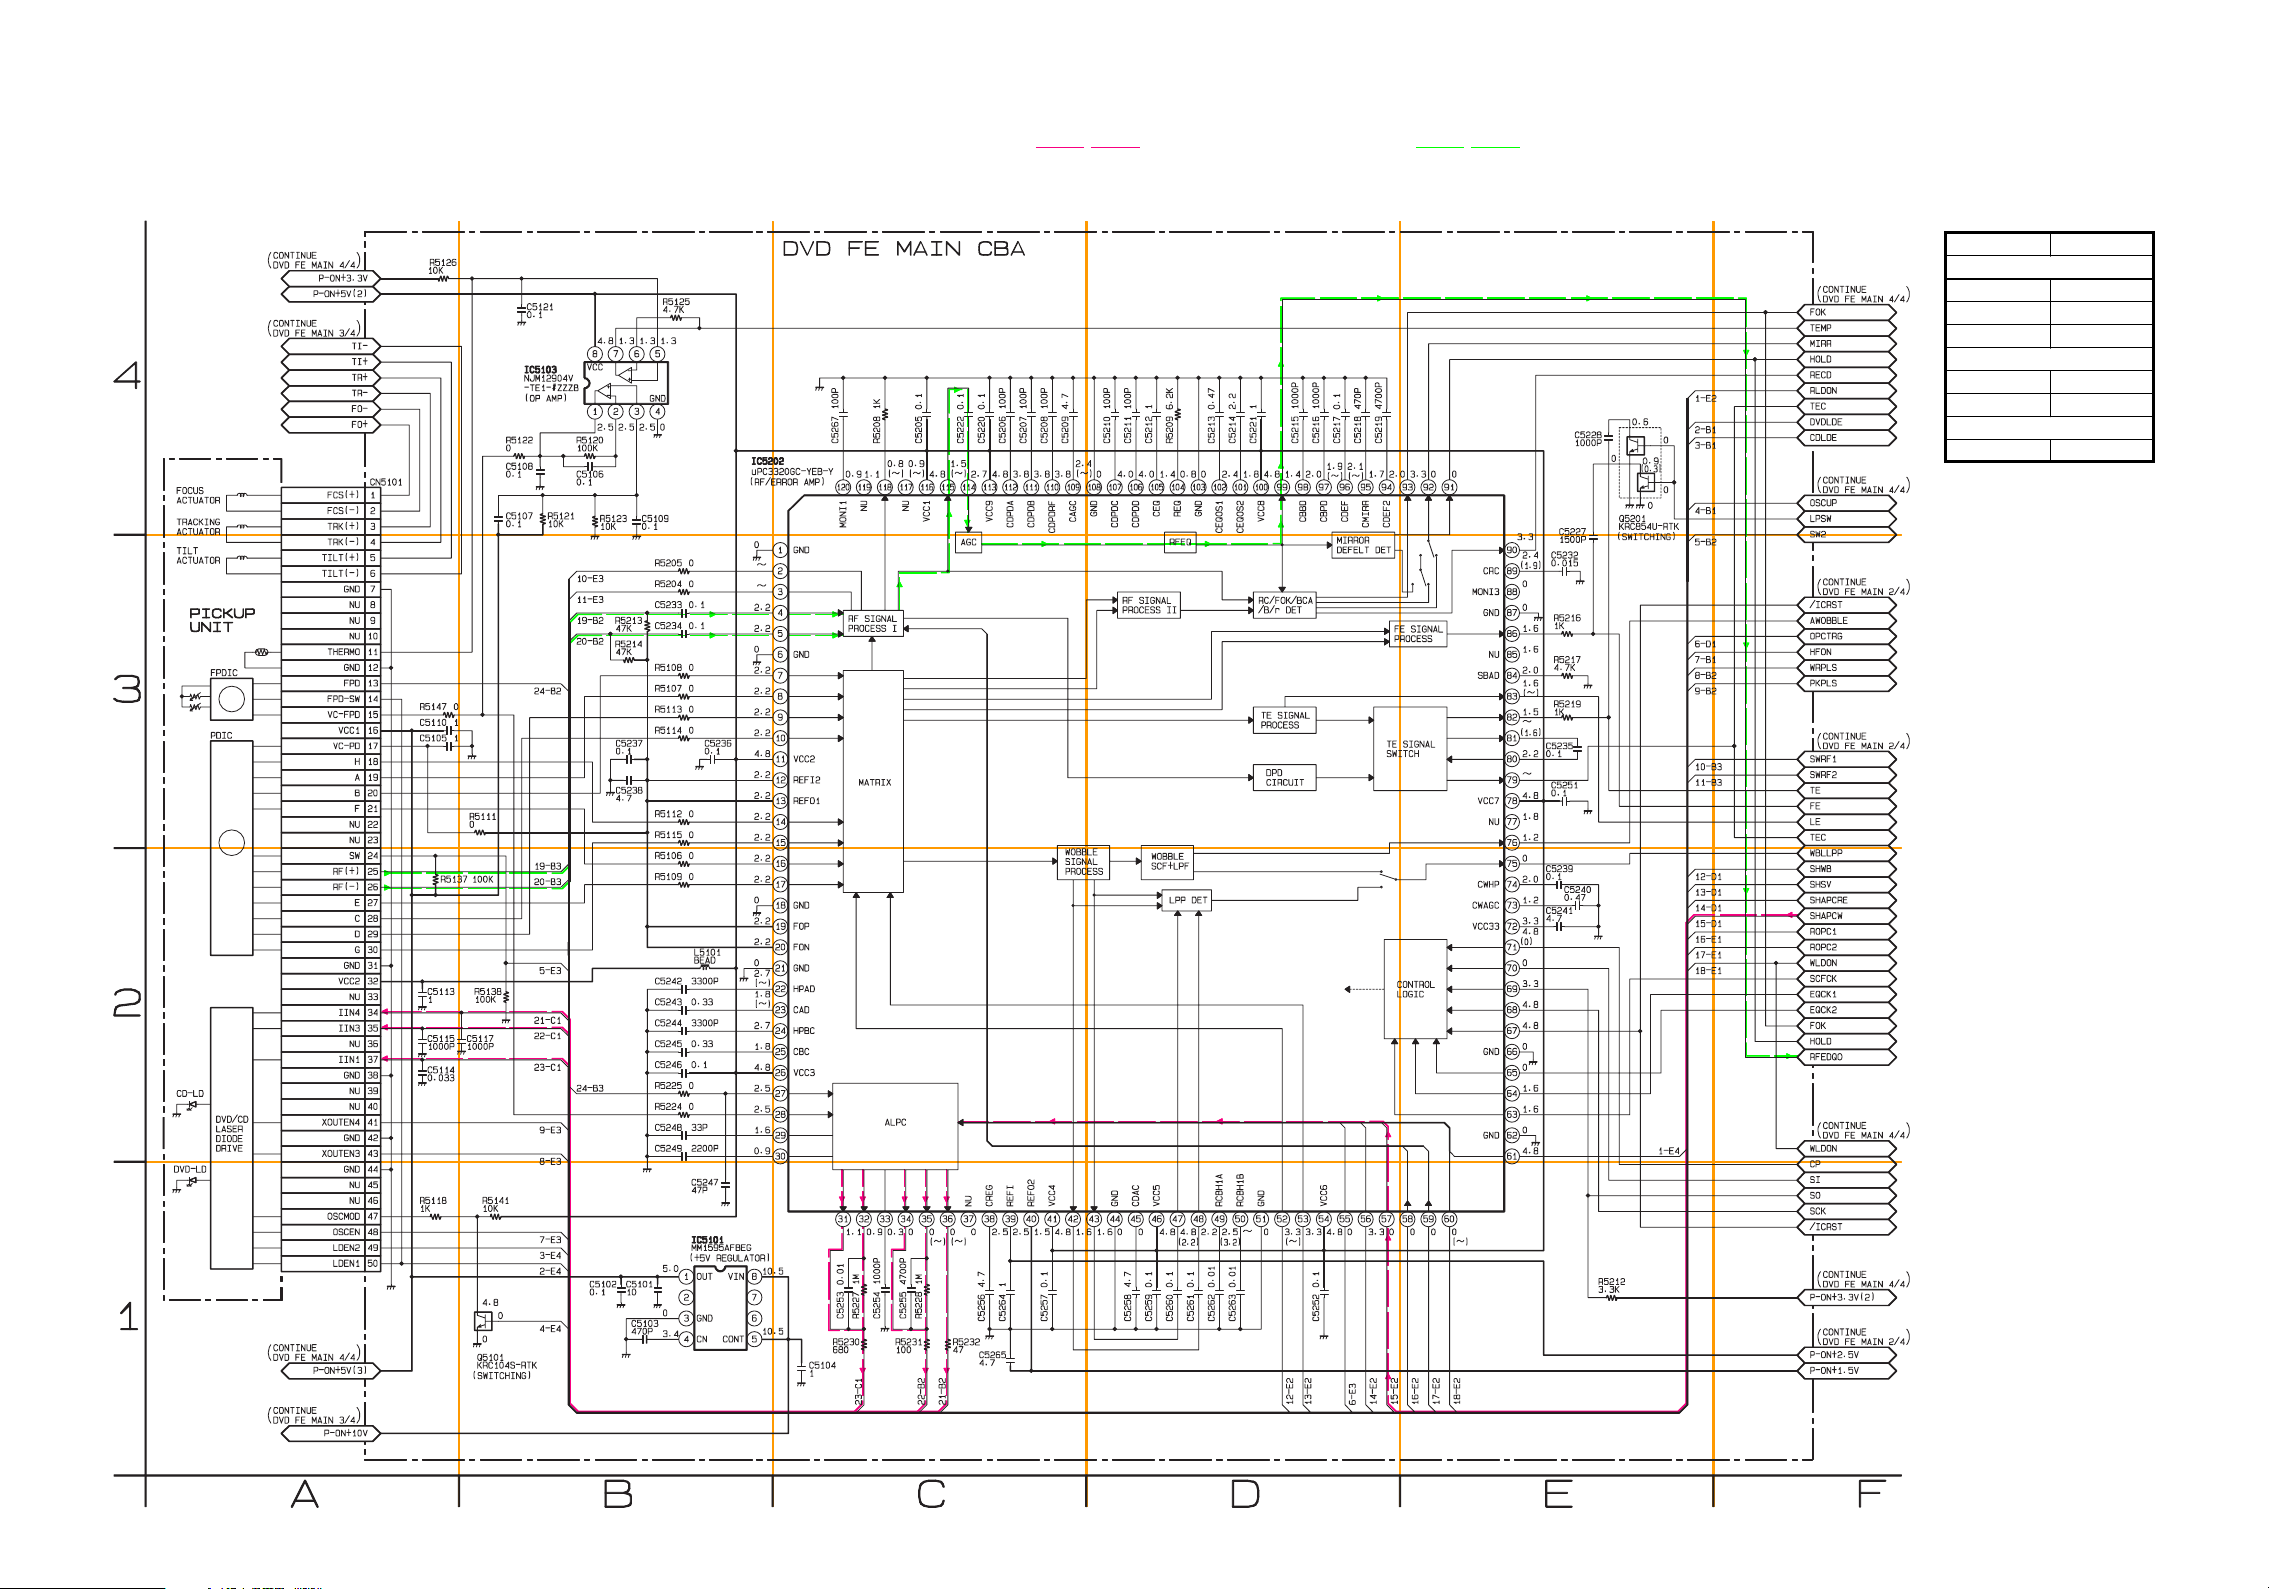Image resolution: width=2269 pixels, height=1589 pixels.
Task: Select the 'MIRROR DEFELT DET' block
Action: click(1363, 545)
